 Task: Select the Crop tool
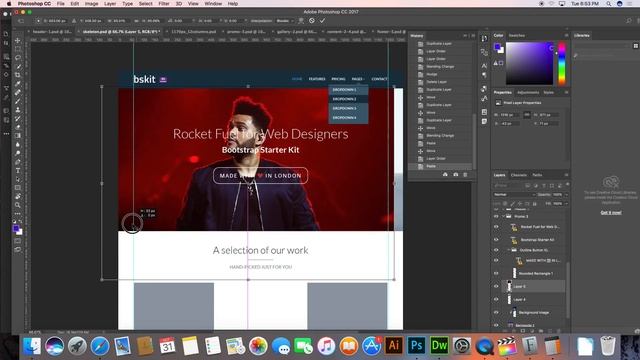18,75
